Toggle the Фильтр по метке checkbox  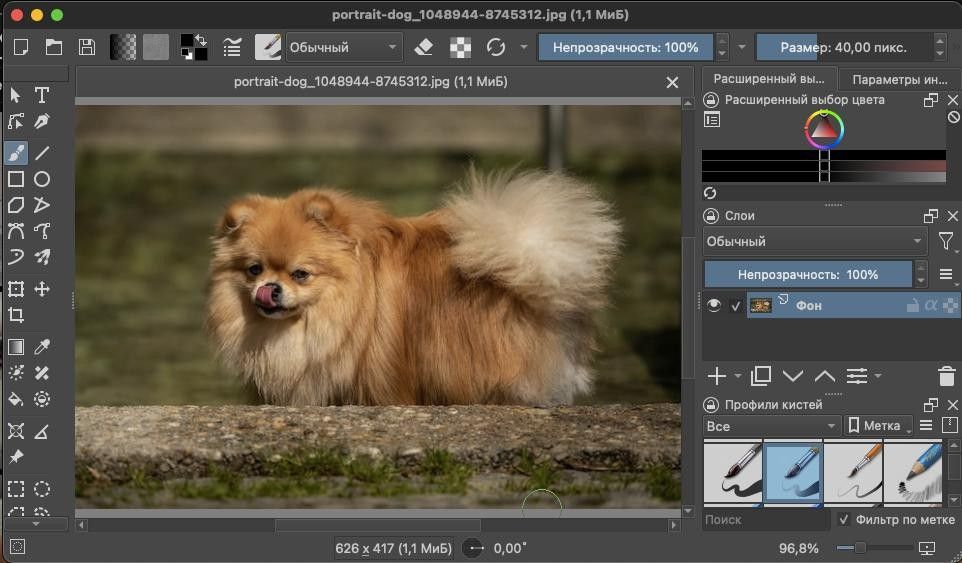point(844,520)
